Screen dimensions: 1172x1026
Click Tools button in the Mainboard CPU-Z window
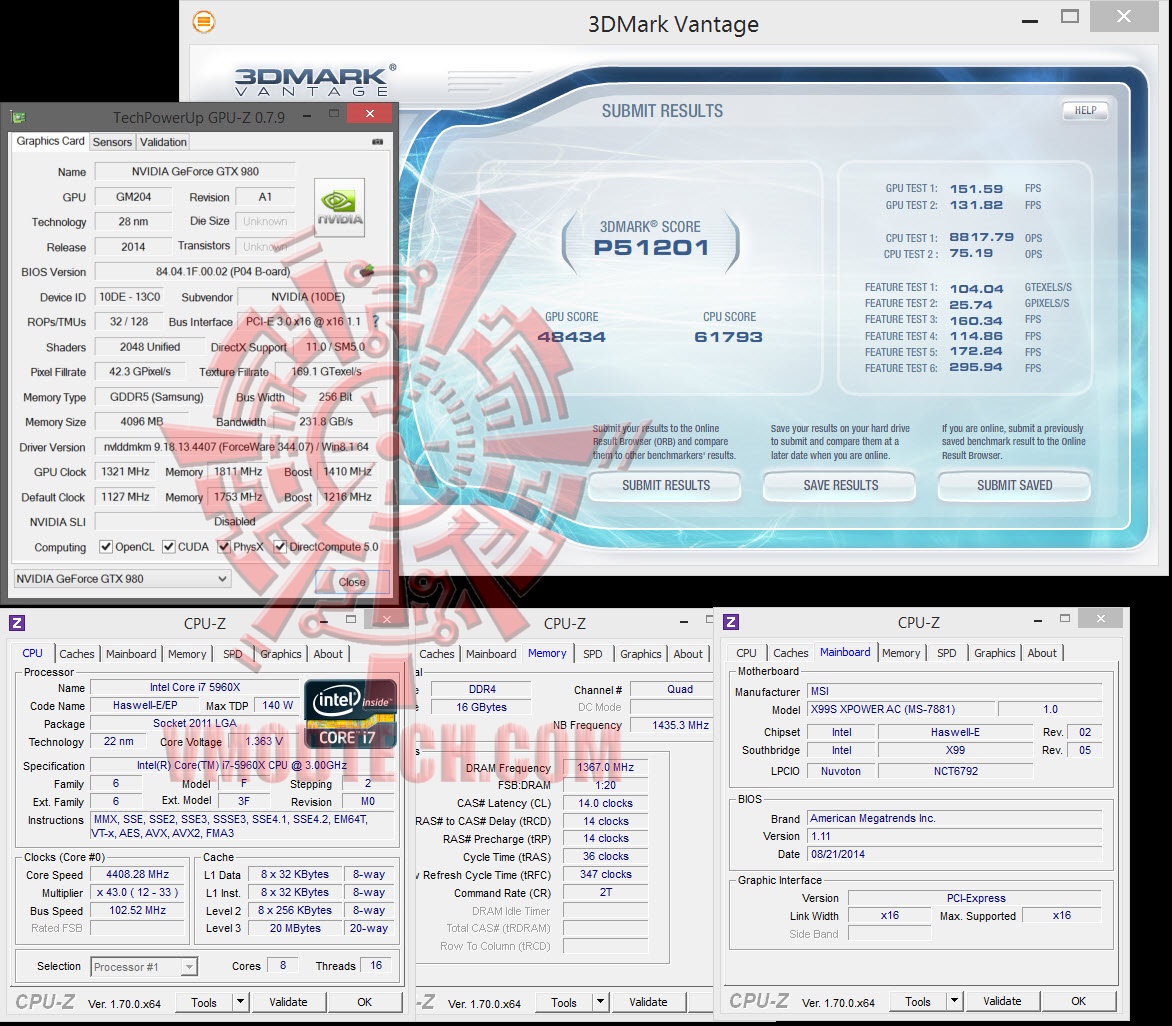(918, 1001)
